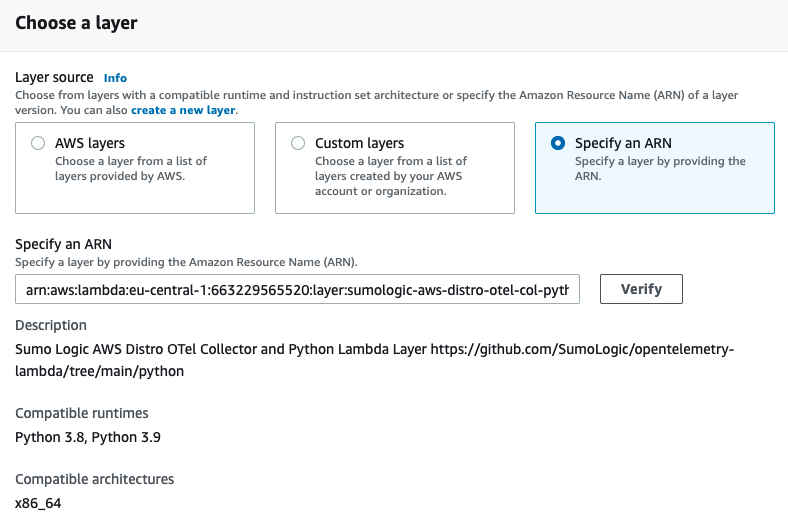This screenshot has height=526, width=788.
Task: Focus the layer ARN text input field
Action: pyautogui.click(x=297, y=289)
